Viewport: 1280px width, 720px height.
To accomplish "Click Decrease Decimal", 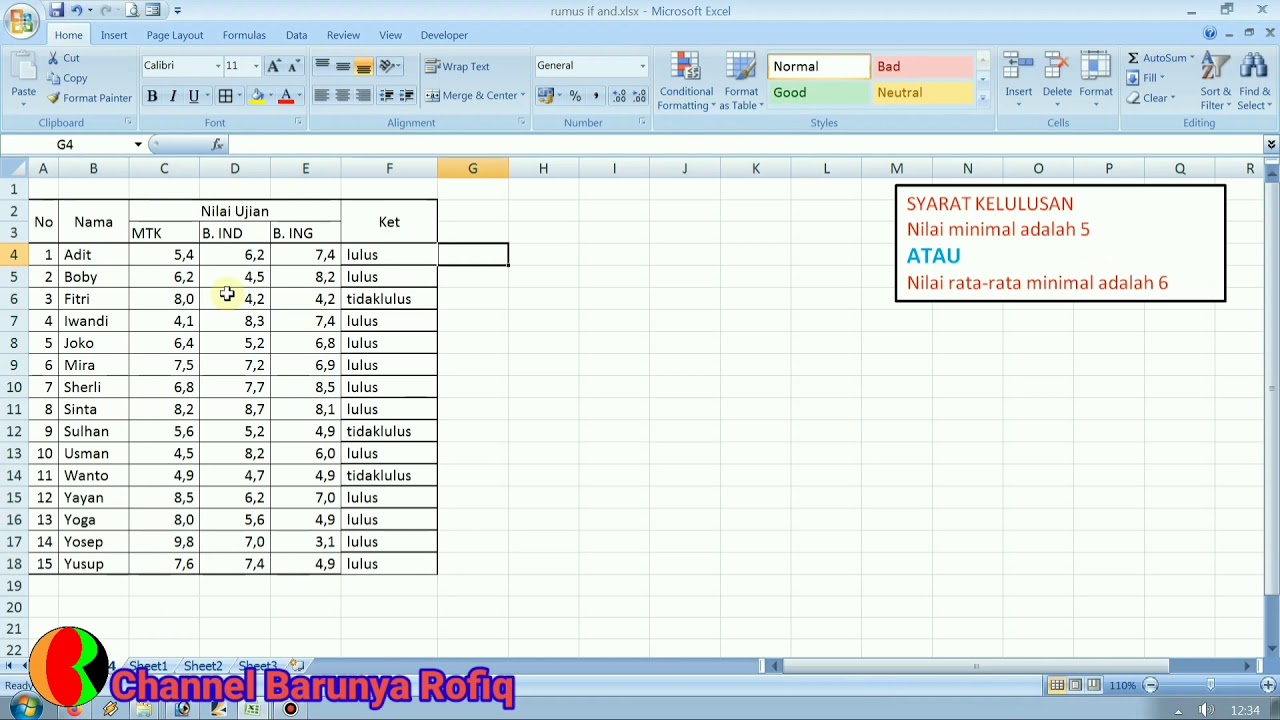I will click(639, 96).
